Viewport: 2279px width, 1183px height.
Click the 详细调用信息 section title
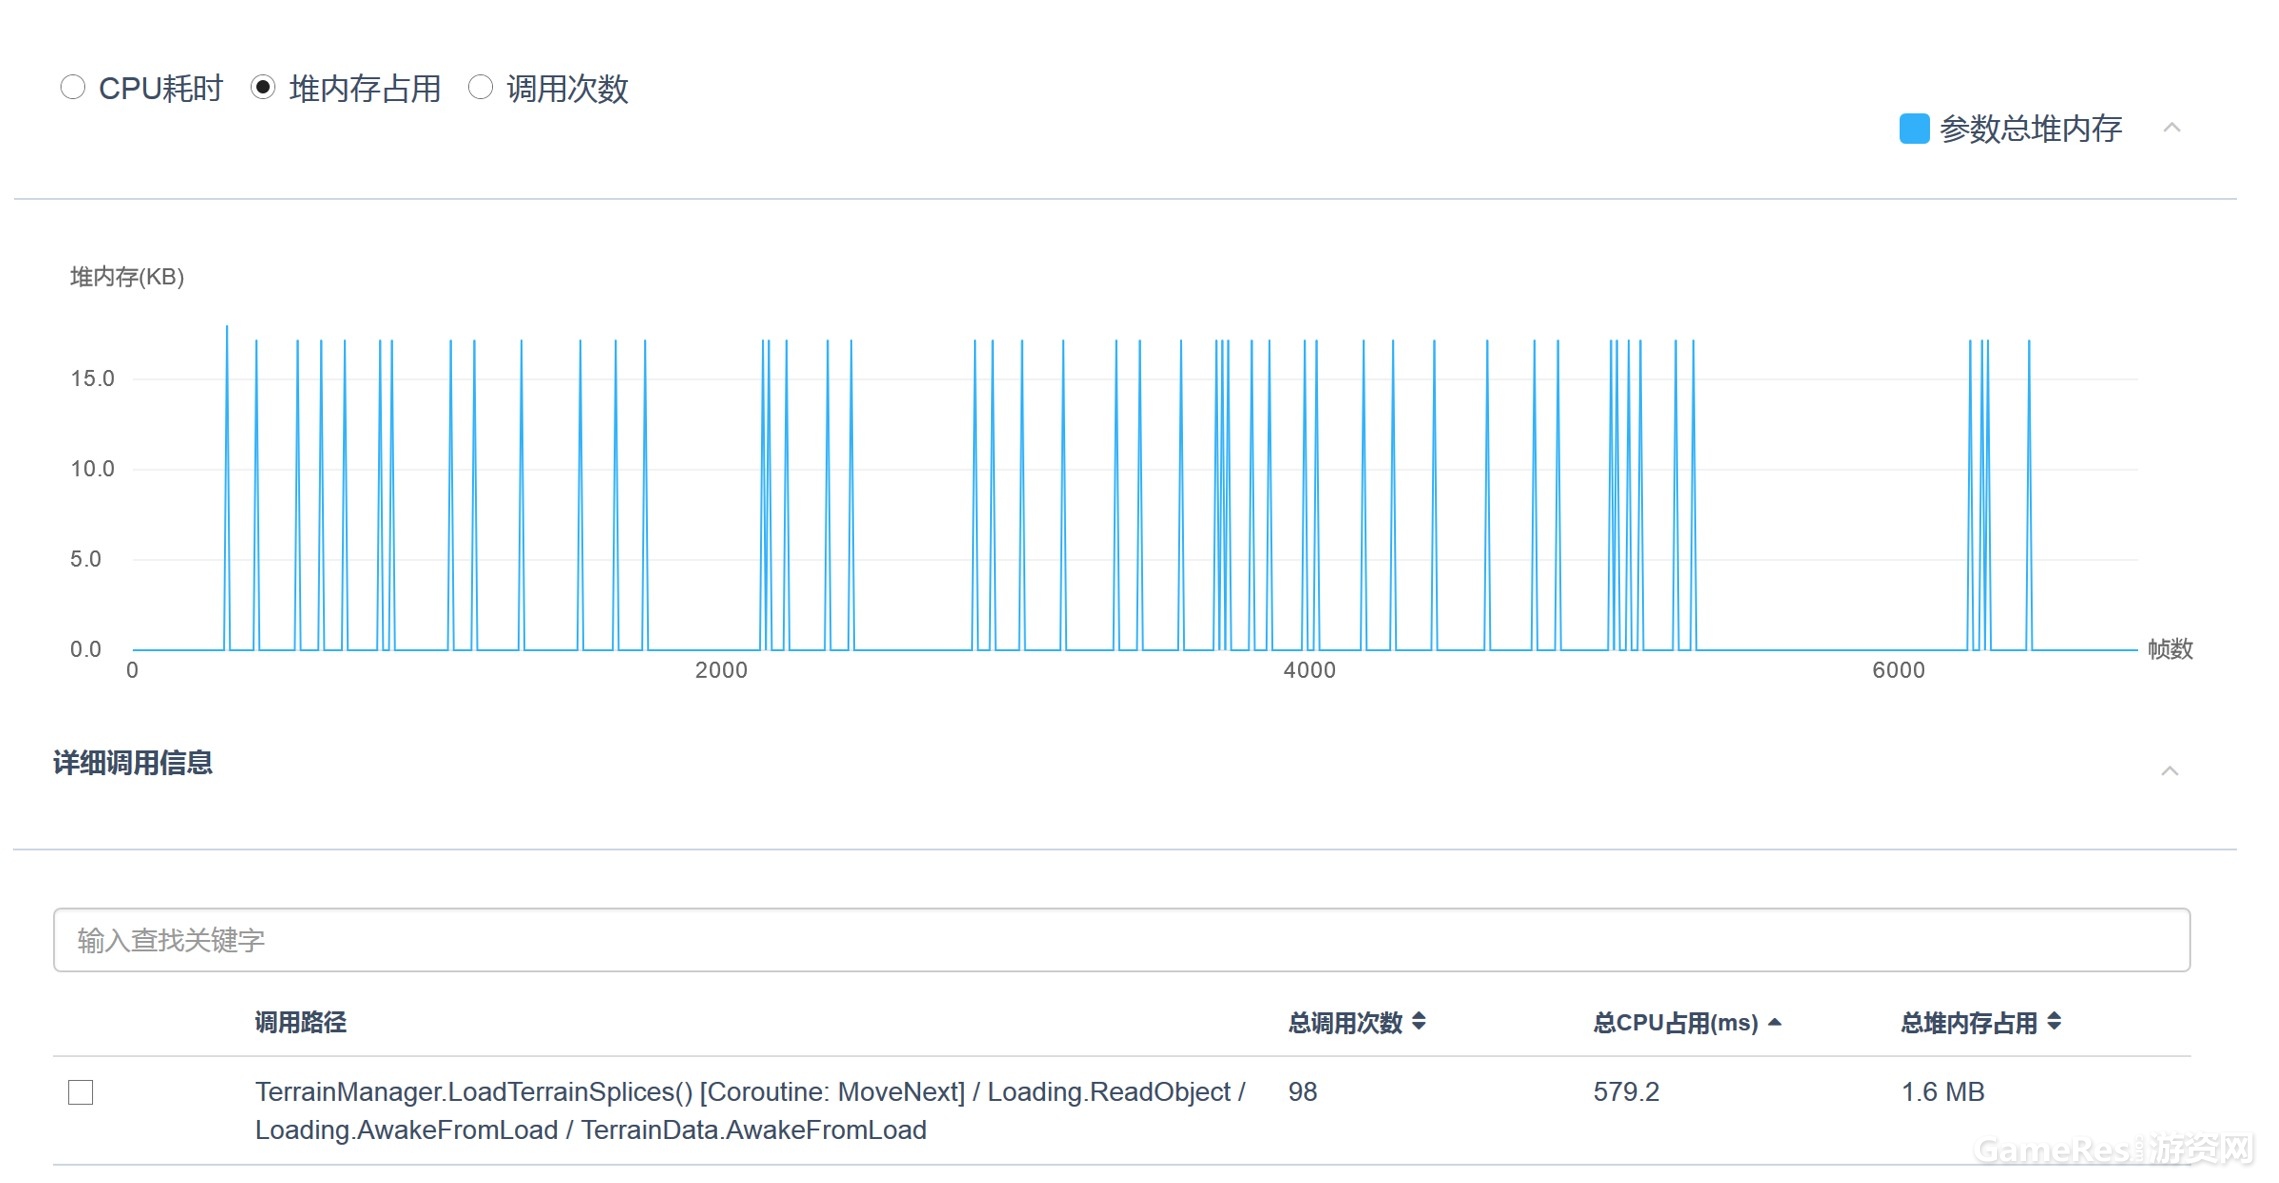133,763
